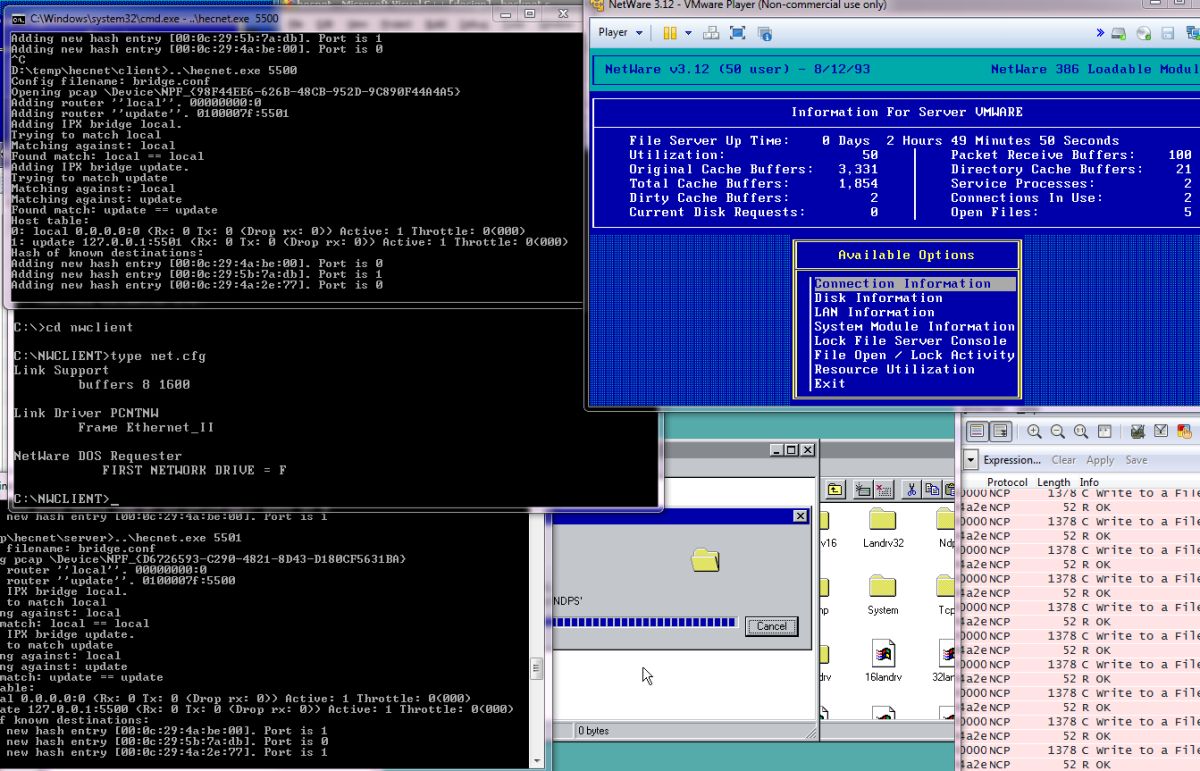Cancel the file copy progress dialog
The width and height of the screenshot is (1200, 771).
pyautogui.click(x=772, y=626)
